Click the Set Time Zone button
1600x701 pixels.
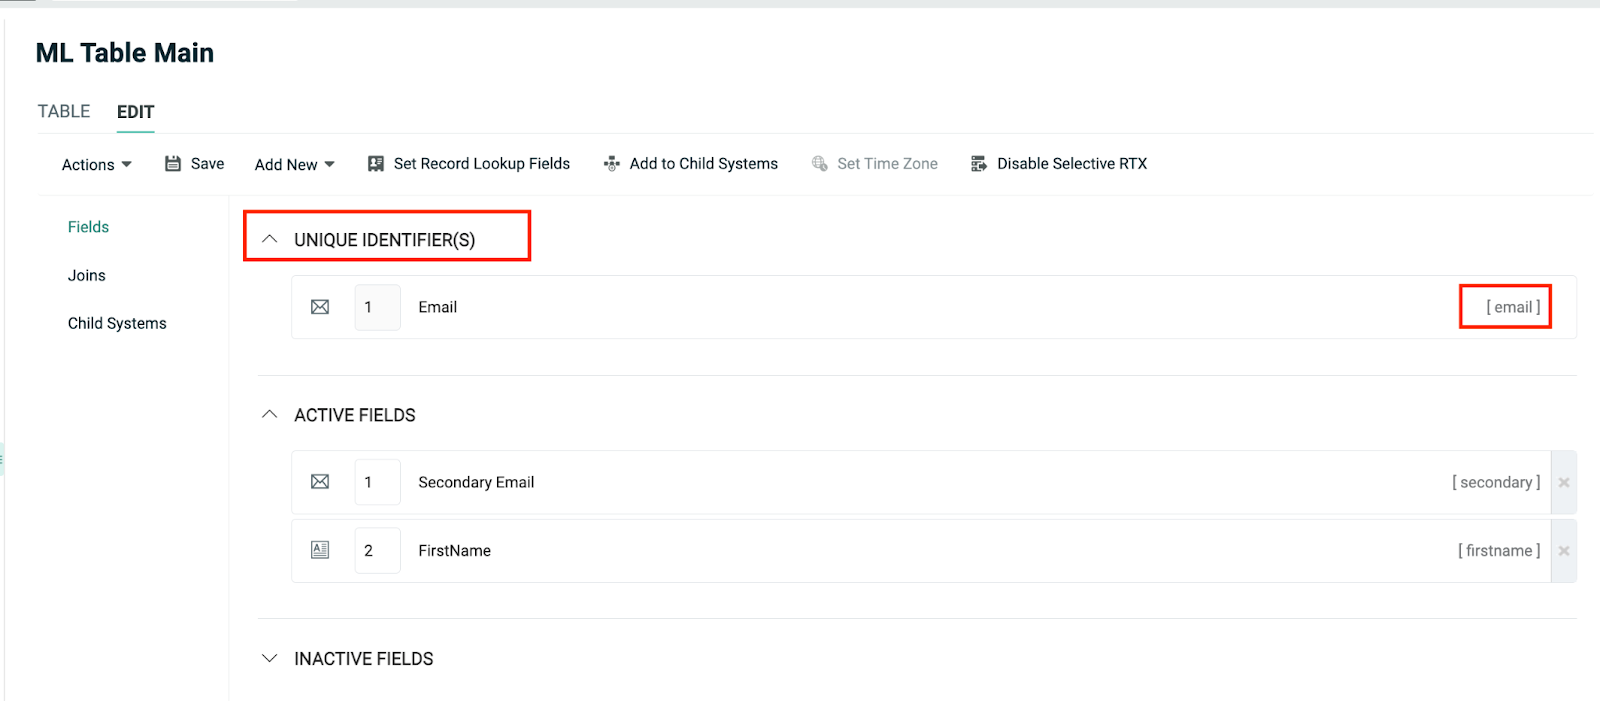pyautogui.click(x=875, y=164)
